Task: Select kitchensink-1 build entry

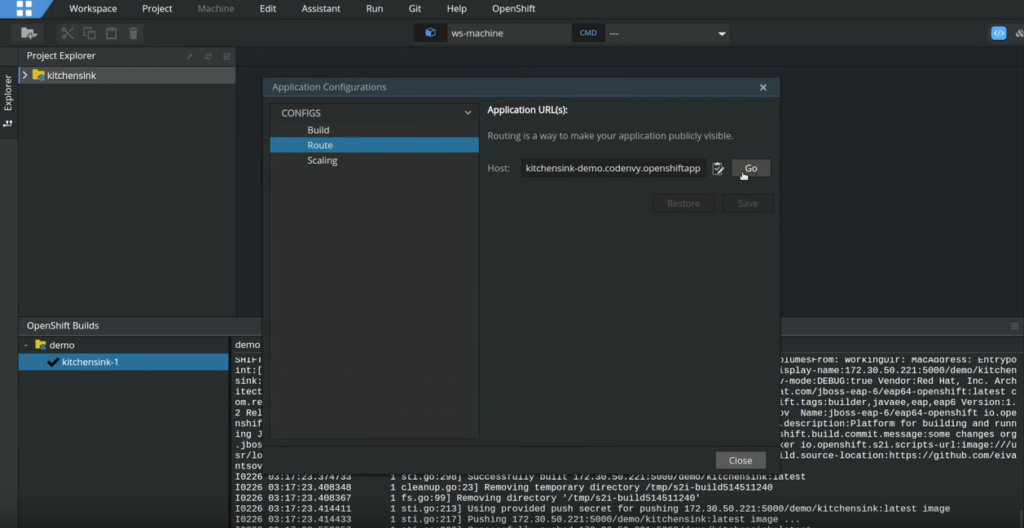Action: click(x=90, y=362)
